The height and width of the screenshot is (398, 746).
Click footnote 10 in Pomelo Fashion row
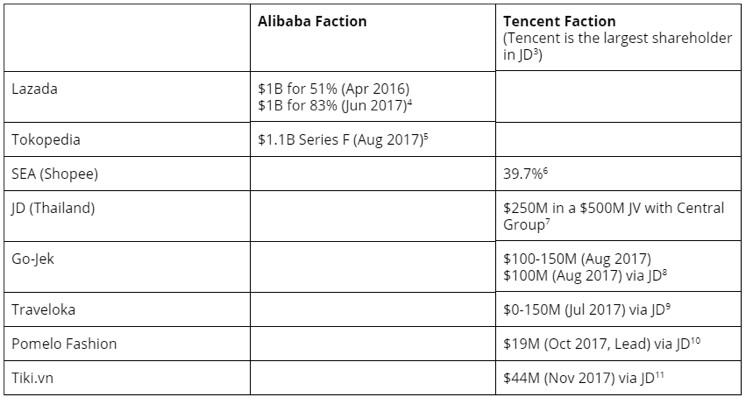(x=695, y=340)
